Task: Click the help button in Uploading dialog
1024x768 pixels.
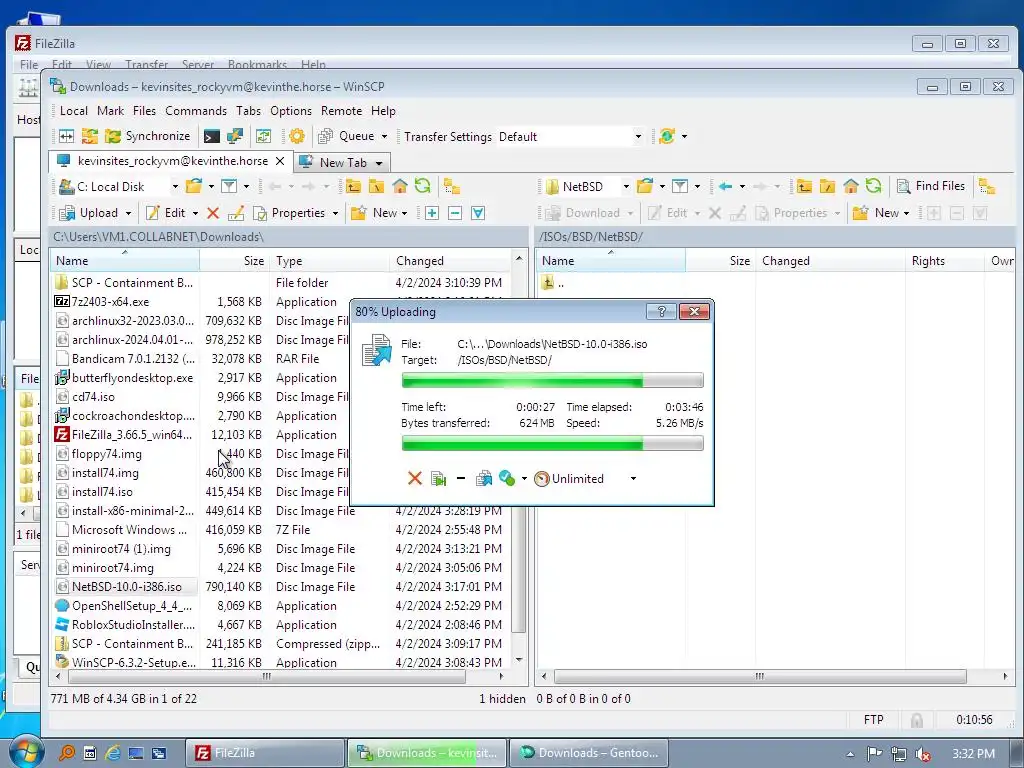Action: [661, 312]
